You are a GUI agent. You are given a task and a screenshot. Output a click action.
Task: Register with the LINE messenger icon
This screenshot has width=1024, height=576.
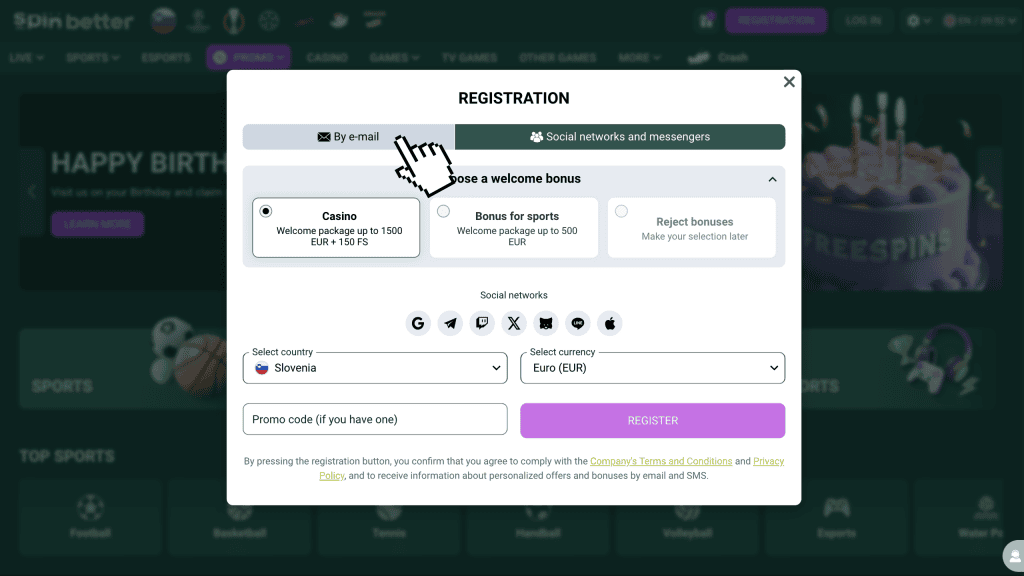[578, 323]
